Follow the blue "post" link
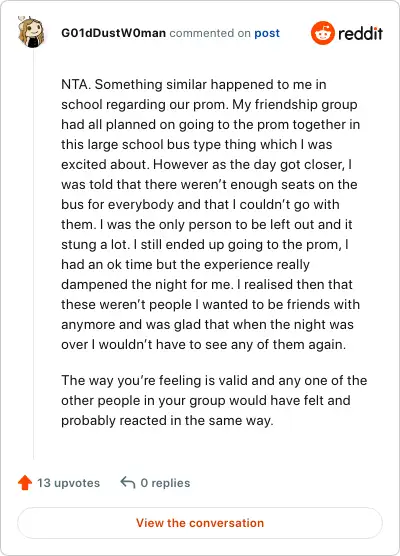 (x=267, y=33)
